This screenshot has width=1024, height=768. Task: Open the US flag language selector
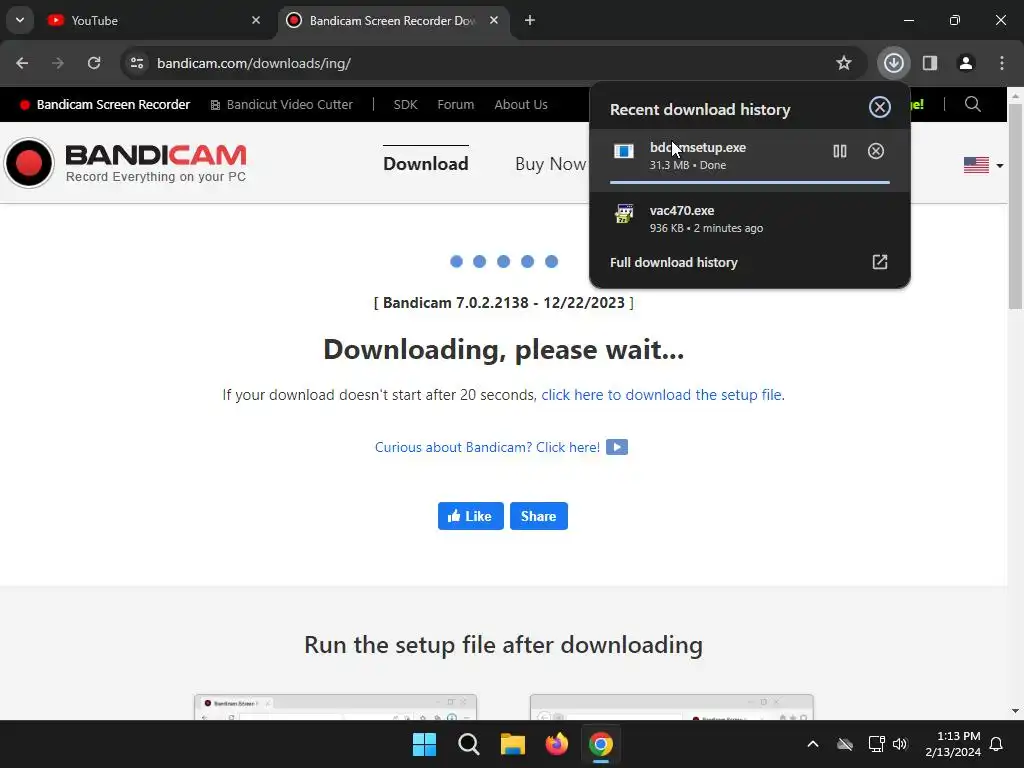pos(983,165)
